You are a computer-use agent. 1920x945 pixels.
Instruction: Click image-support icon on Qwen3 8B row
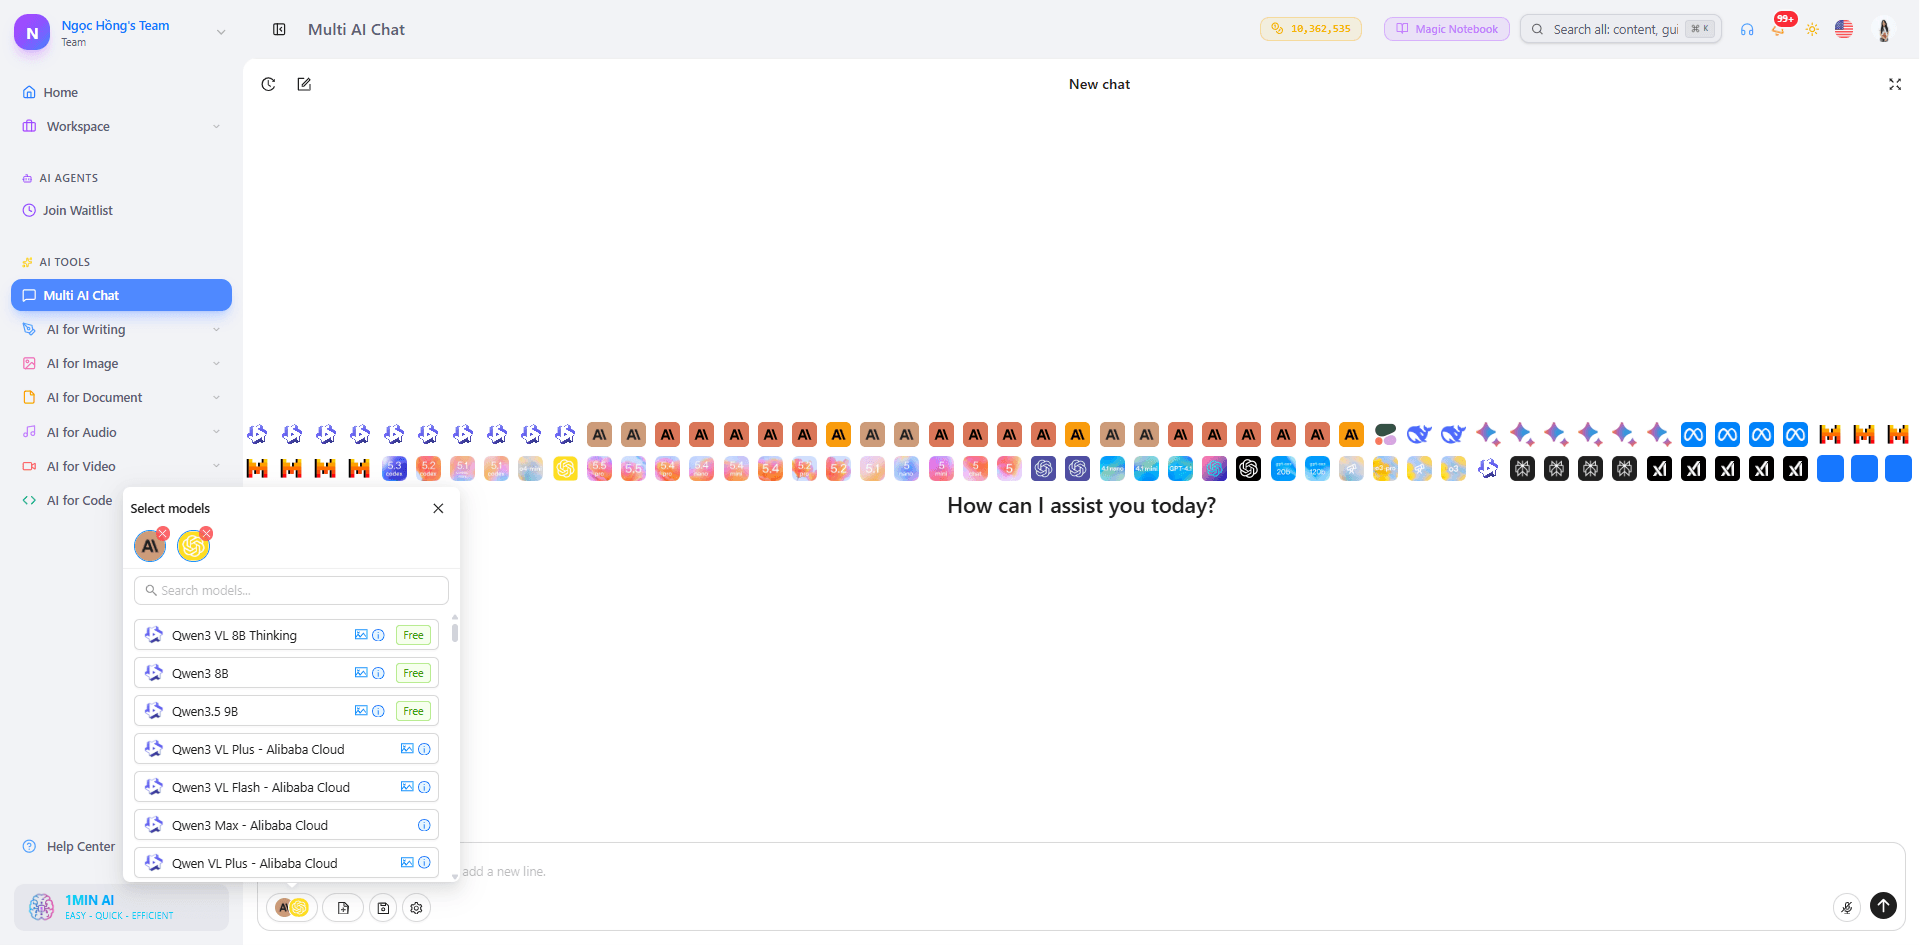pyautogui.click(x=361, y=673)
